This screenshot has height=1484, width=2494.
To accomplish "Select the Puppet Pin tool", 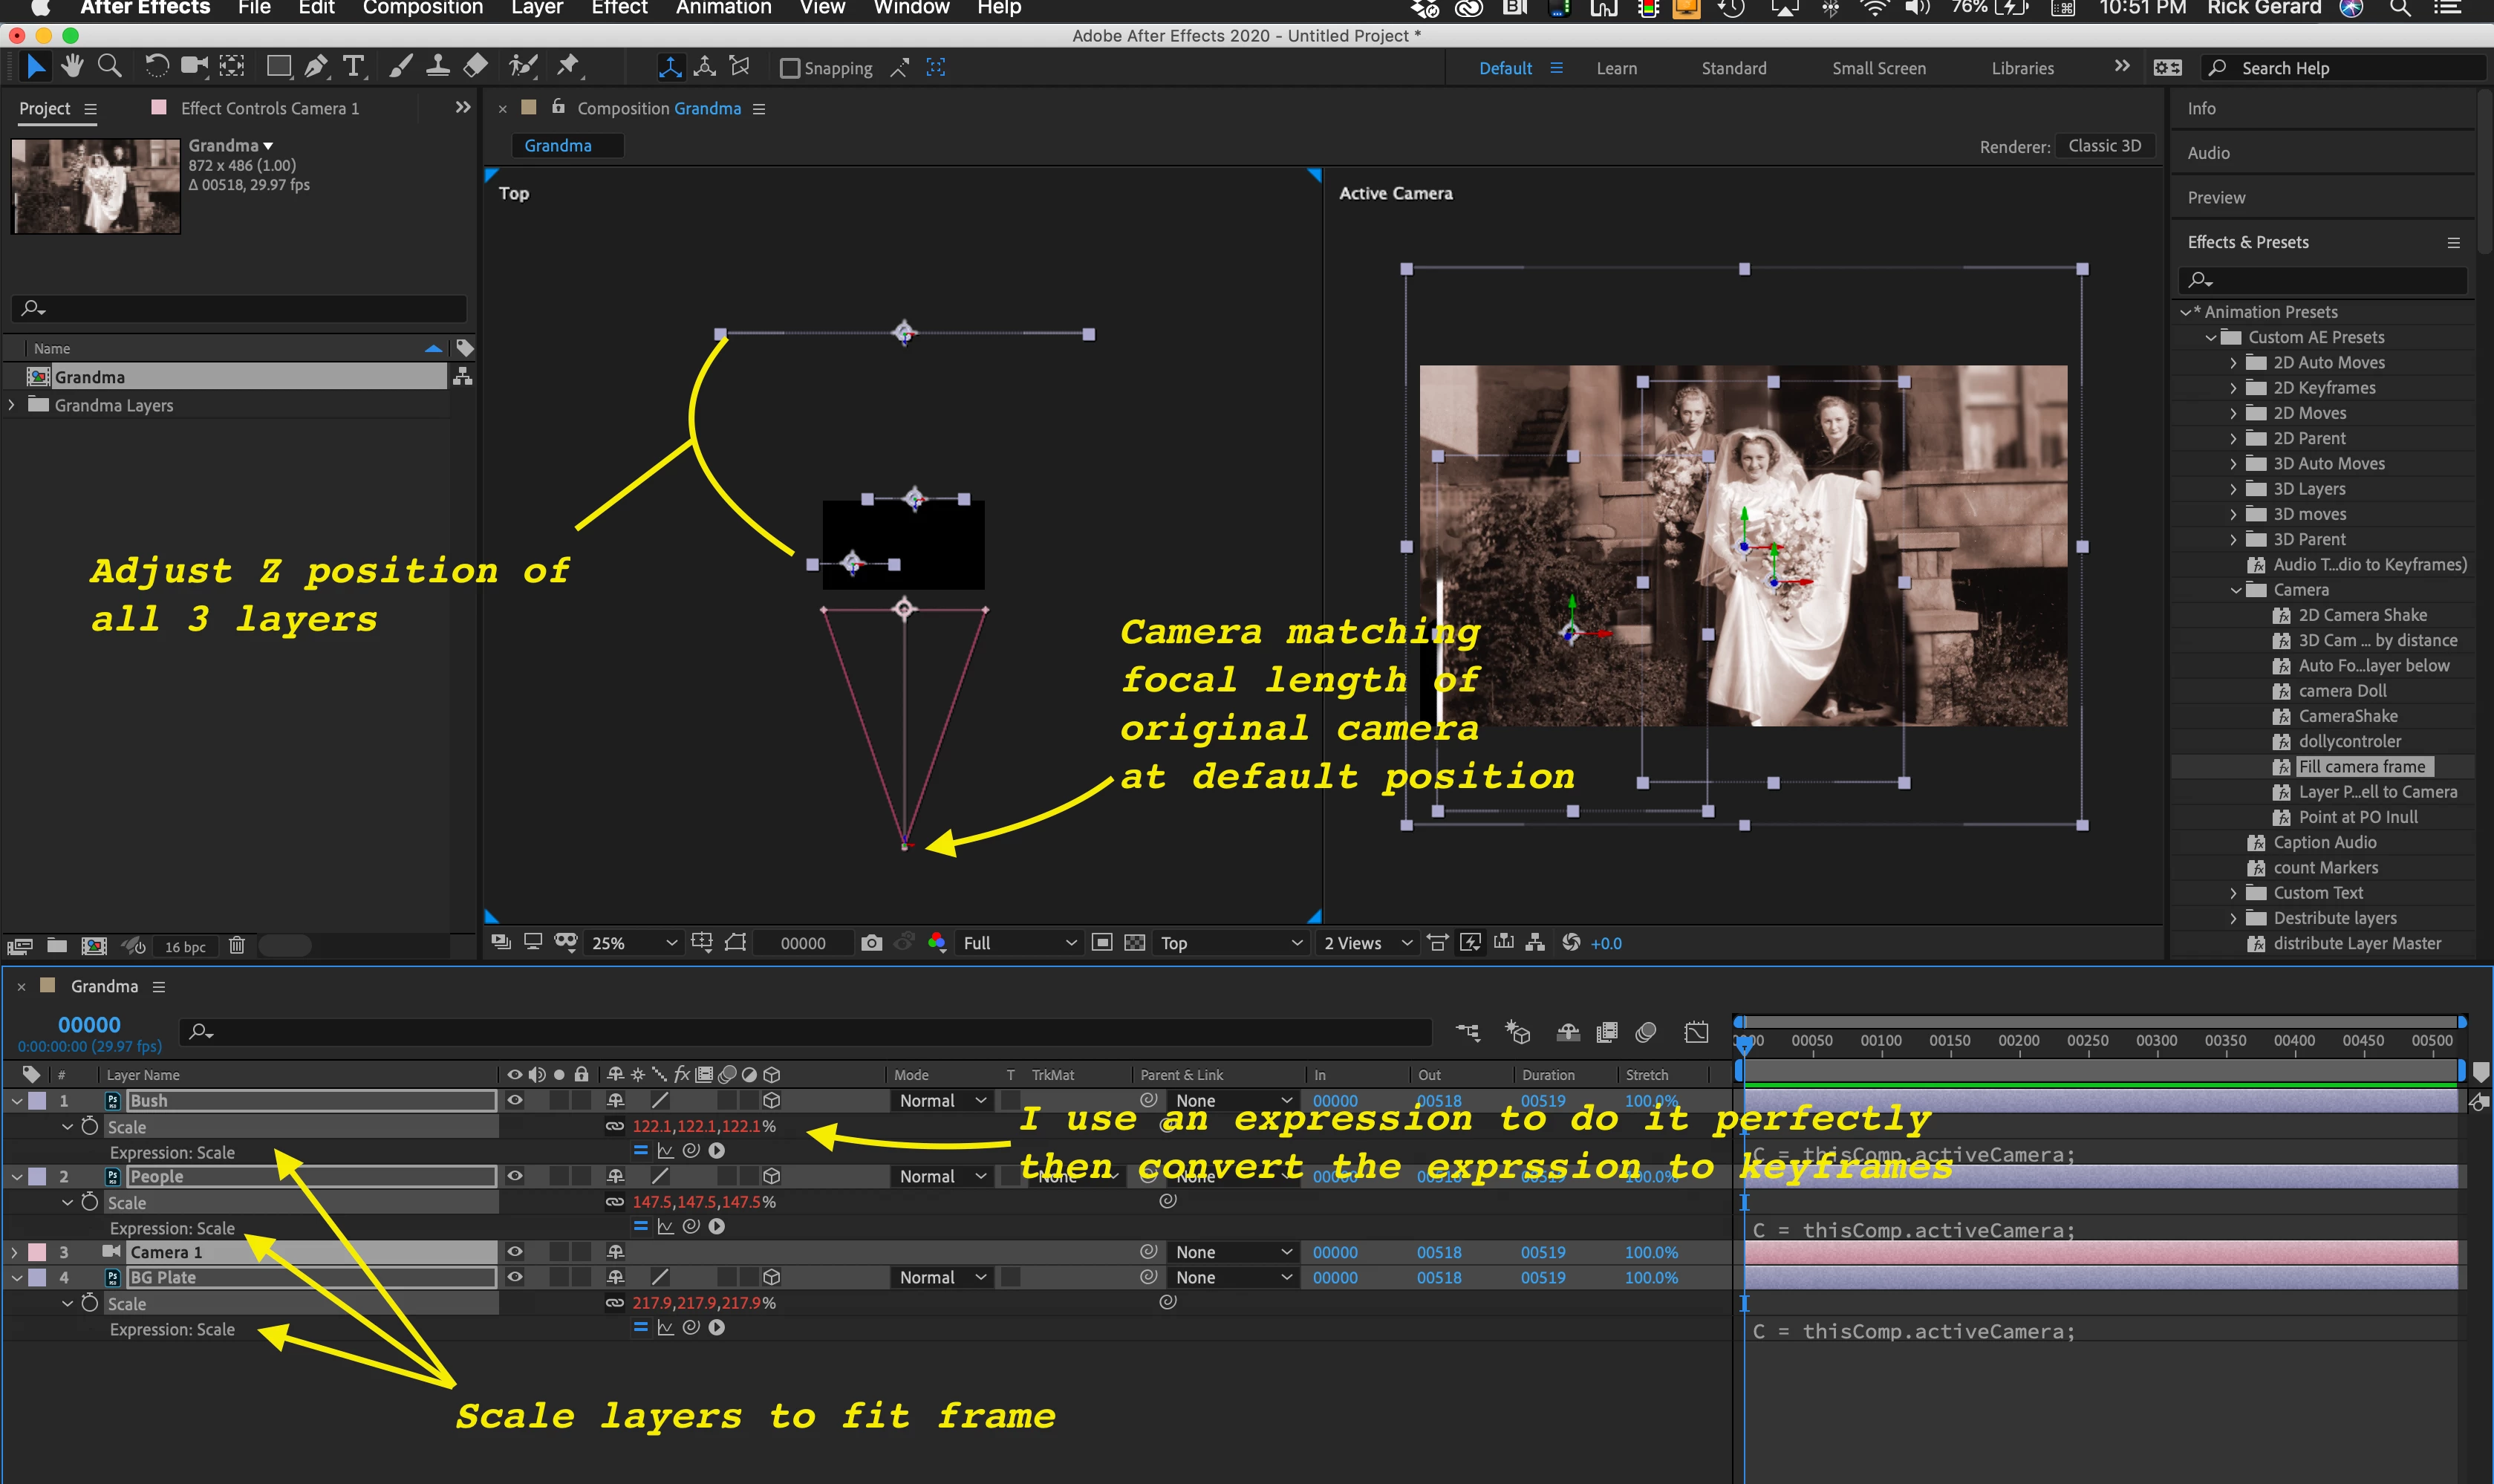I will point(568,67).
